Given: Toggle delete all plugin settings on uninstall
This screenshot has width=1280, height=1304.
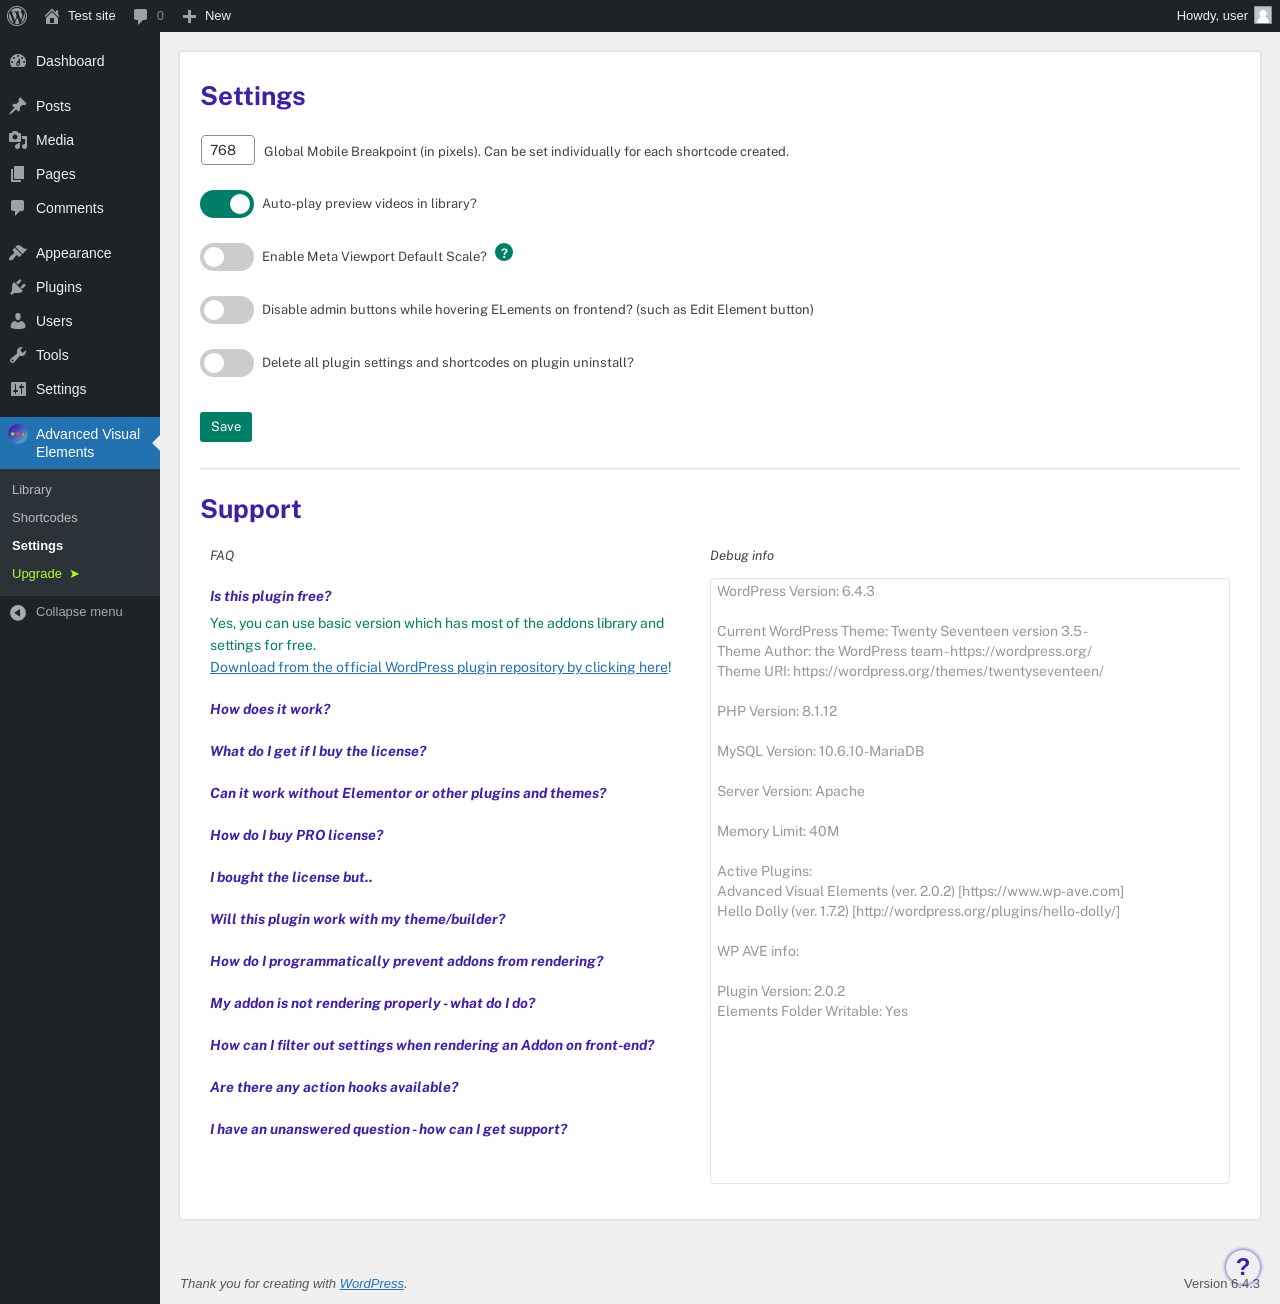Looking at the screenshot, I should coord(227,363).
